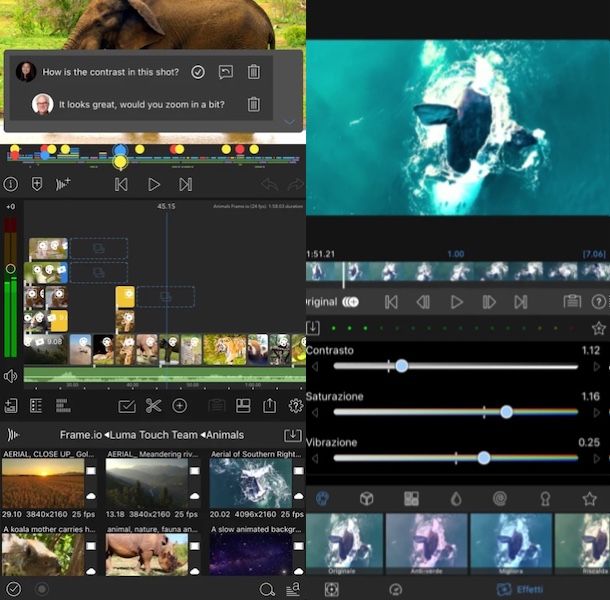Image resolution: width=610 pixels, height=600 pixels.
Task: Decrease Saturazione with left arrow
Action: (x=315, y=412)
